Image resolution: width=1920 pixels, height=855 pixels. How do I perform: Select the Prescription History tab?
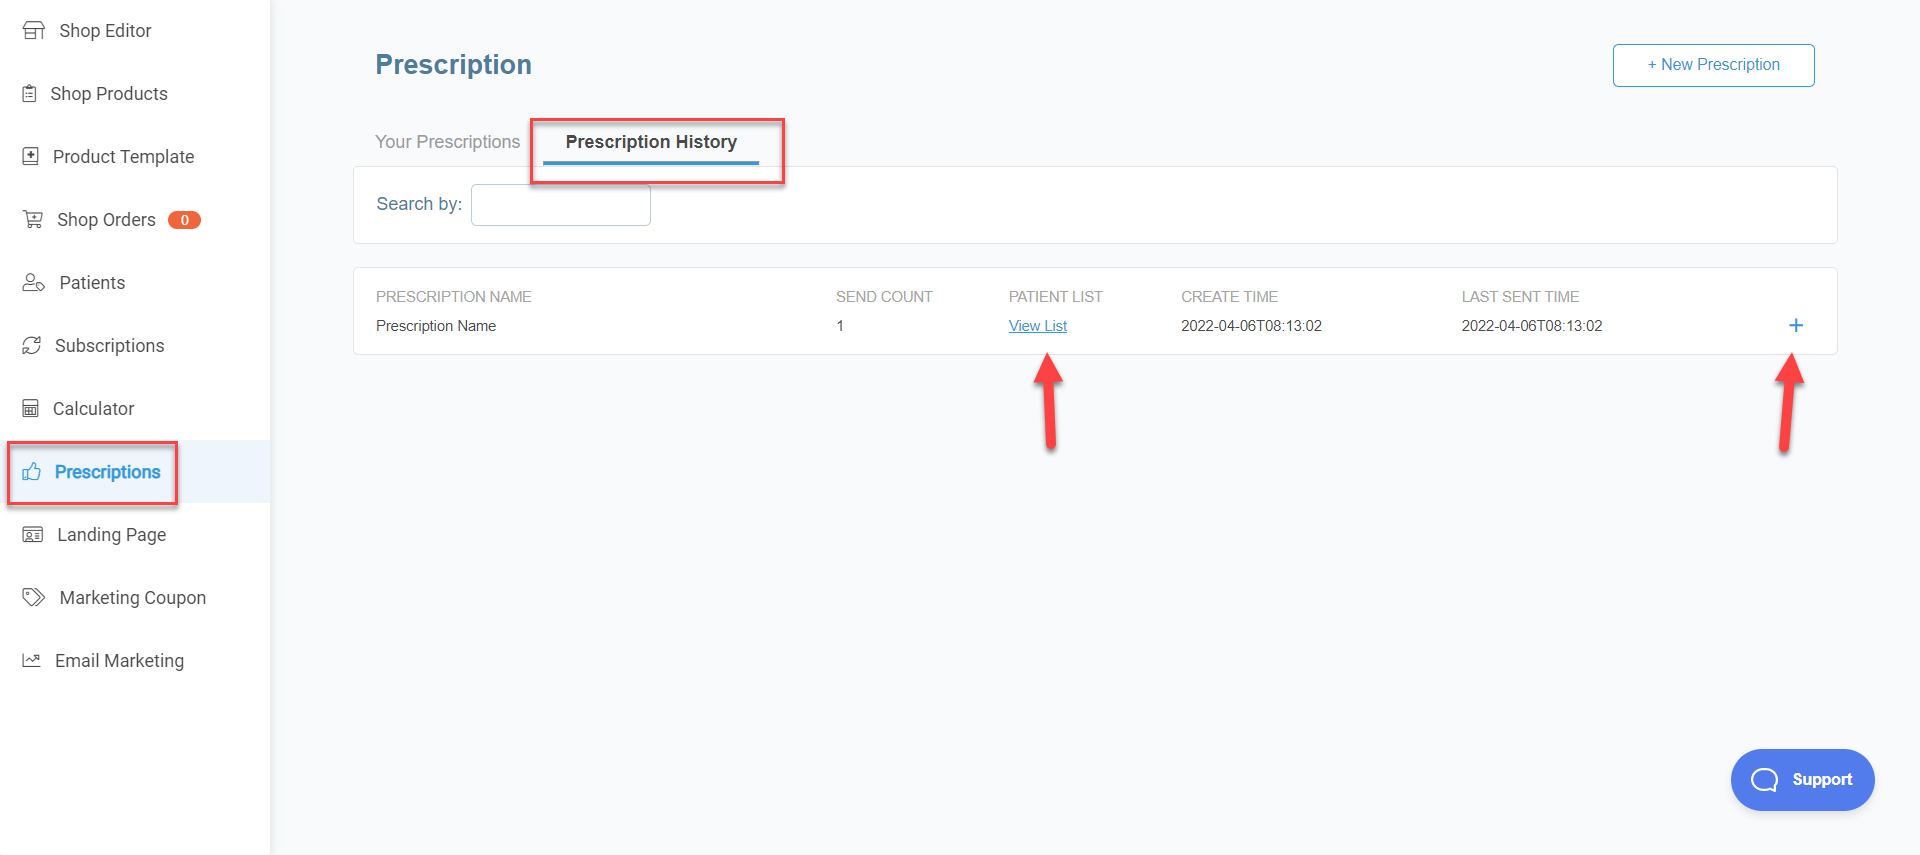(651, 142)
